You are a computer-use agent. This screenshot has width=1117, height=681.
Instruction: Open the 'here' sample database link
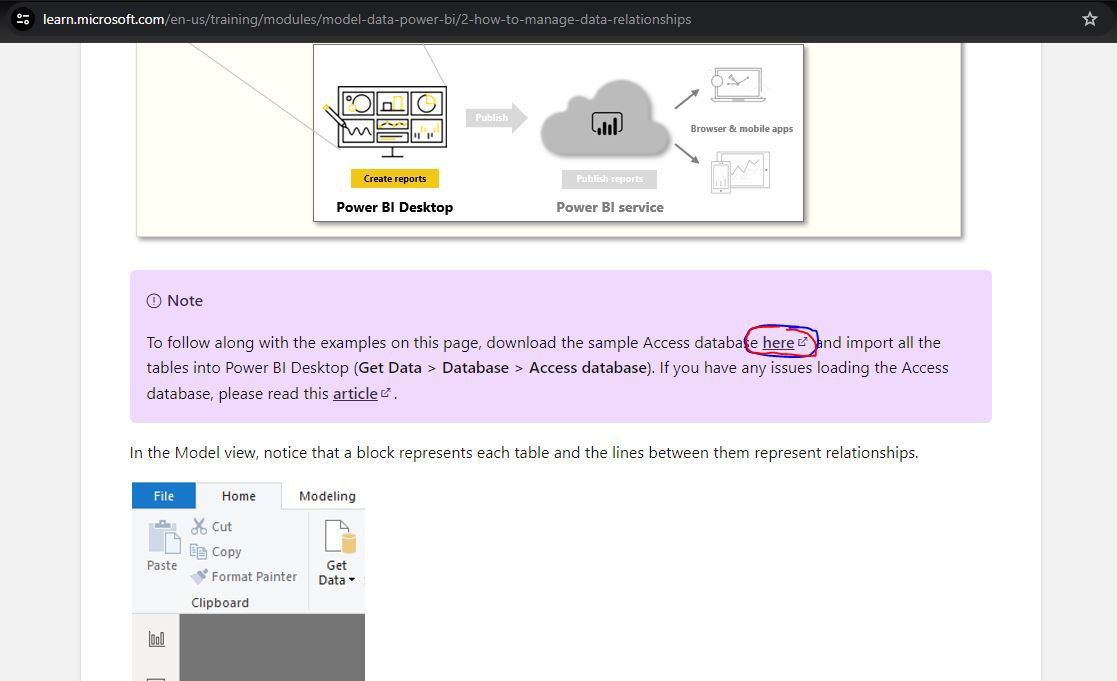[778, 343]
